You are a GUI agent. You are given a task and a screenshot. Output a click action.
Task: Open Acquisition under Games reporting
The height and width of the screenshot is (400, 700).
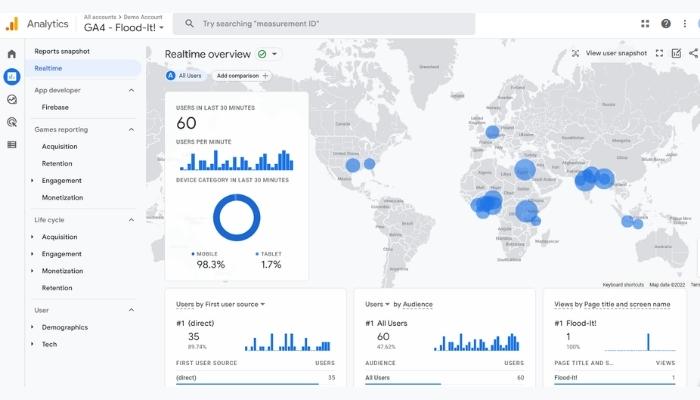59,146
